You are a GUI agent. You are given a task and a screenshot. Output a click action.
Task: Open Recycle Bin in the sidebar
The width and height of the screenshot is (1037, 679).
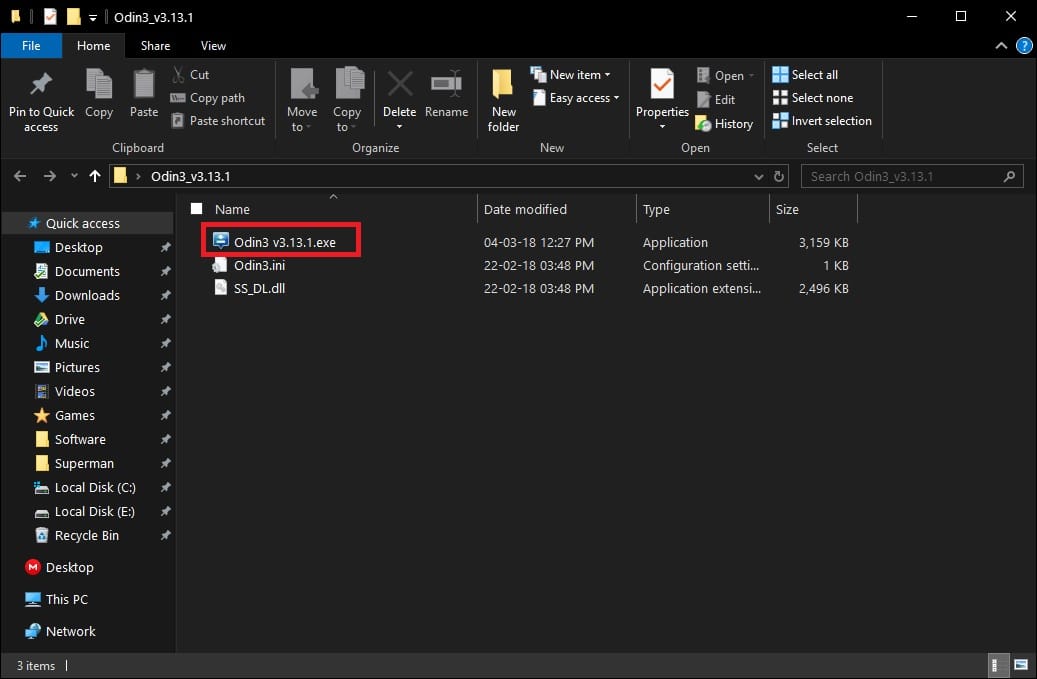87,536
